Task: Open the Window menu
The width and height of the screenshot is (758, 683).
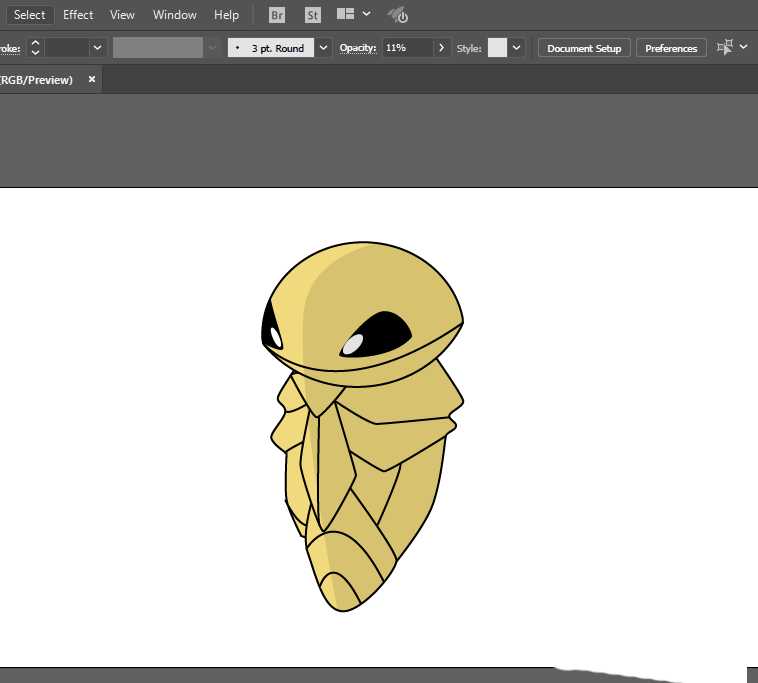Action: click(x=175, y=15)
